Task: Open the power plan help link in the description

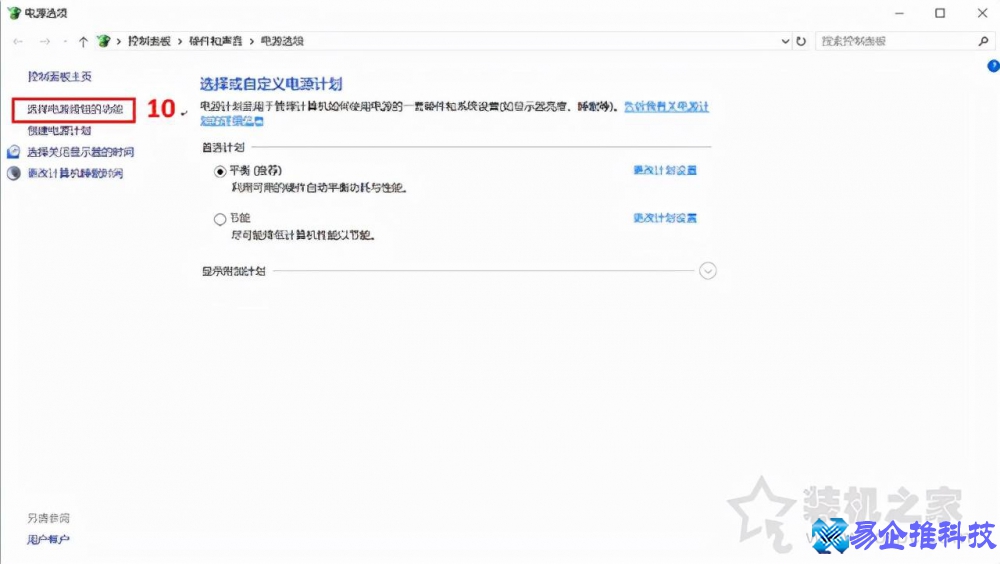Action: 666,107
